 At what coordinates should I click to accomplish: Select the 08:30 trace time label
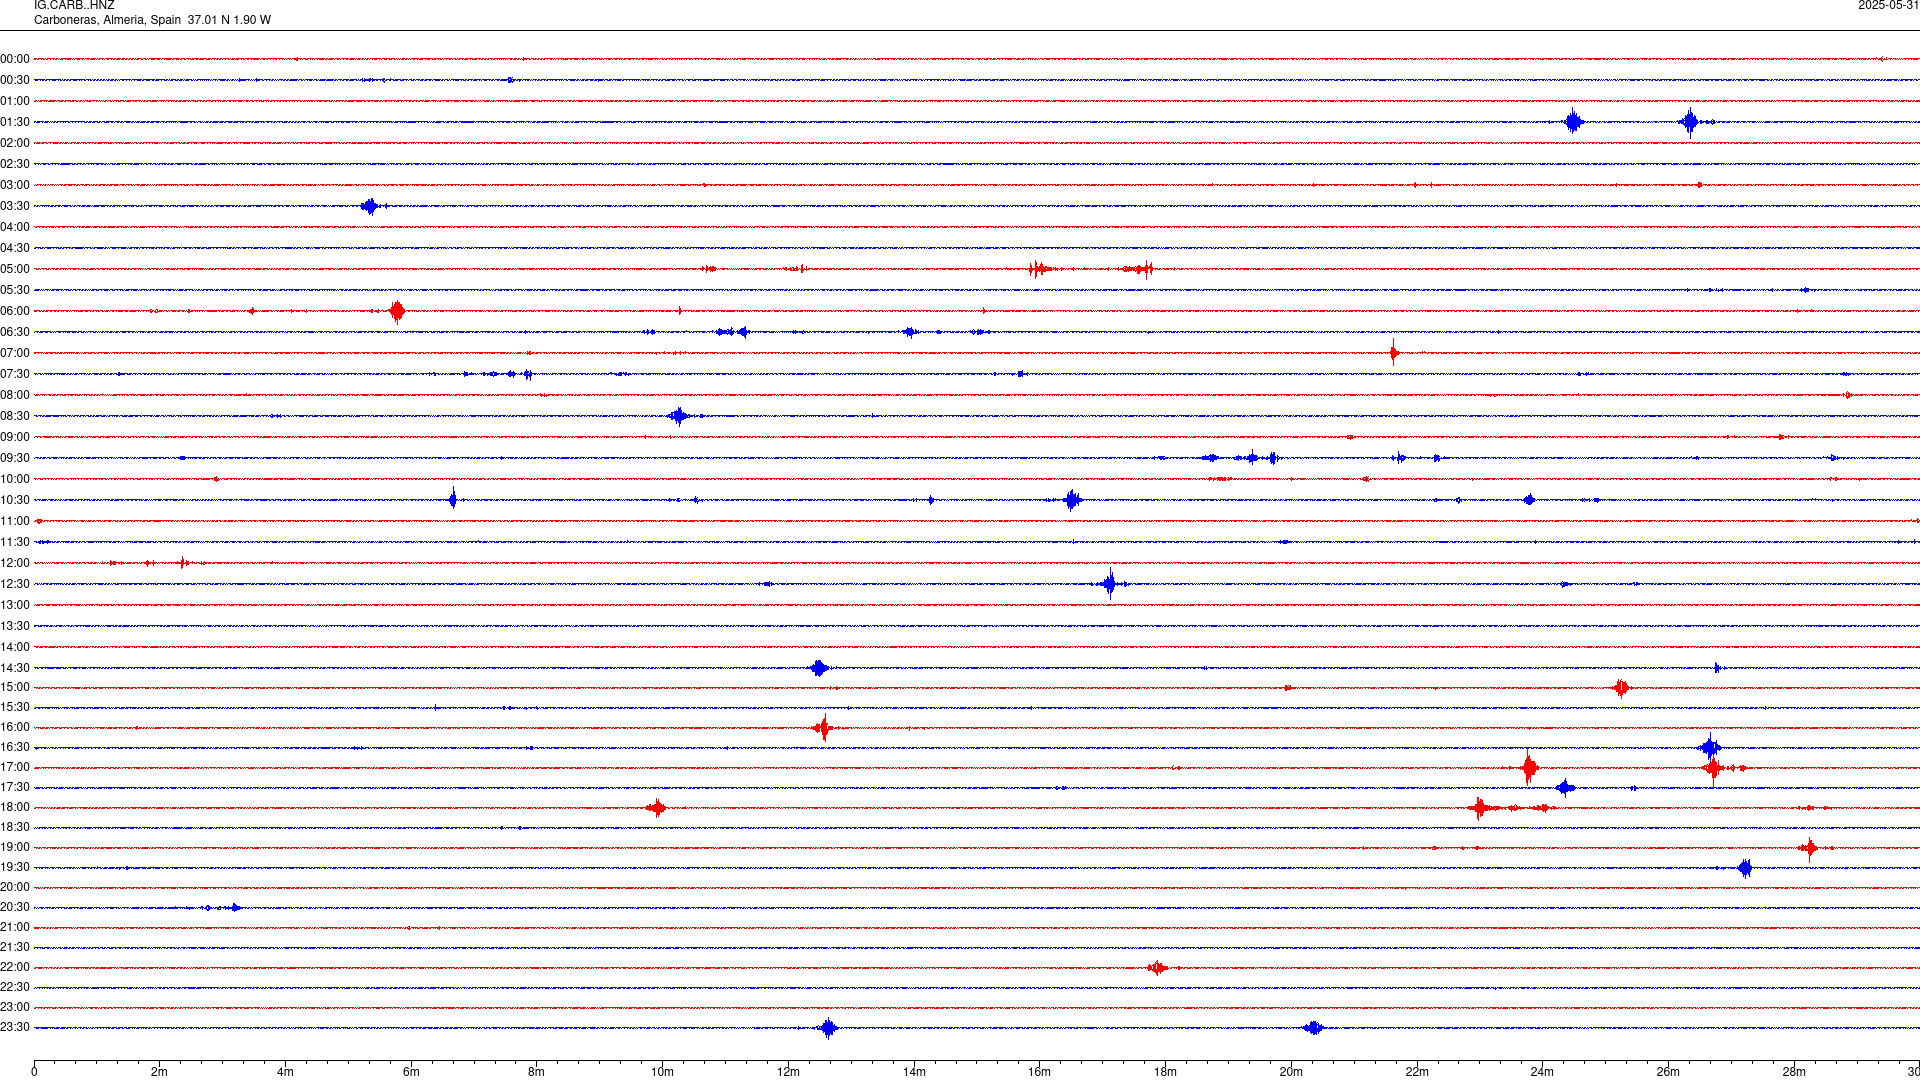[15, 416]
